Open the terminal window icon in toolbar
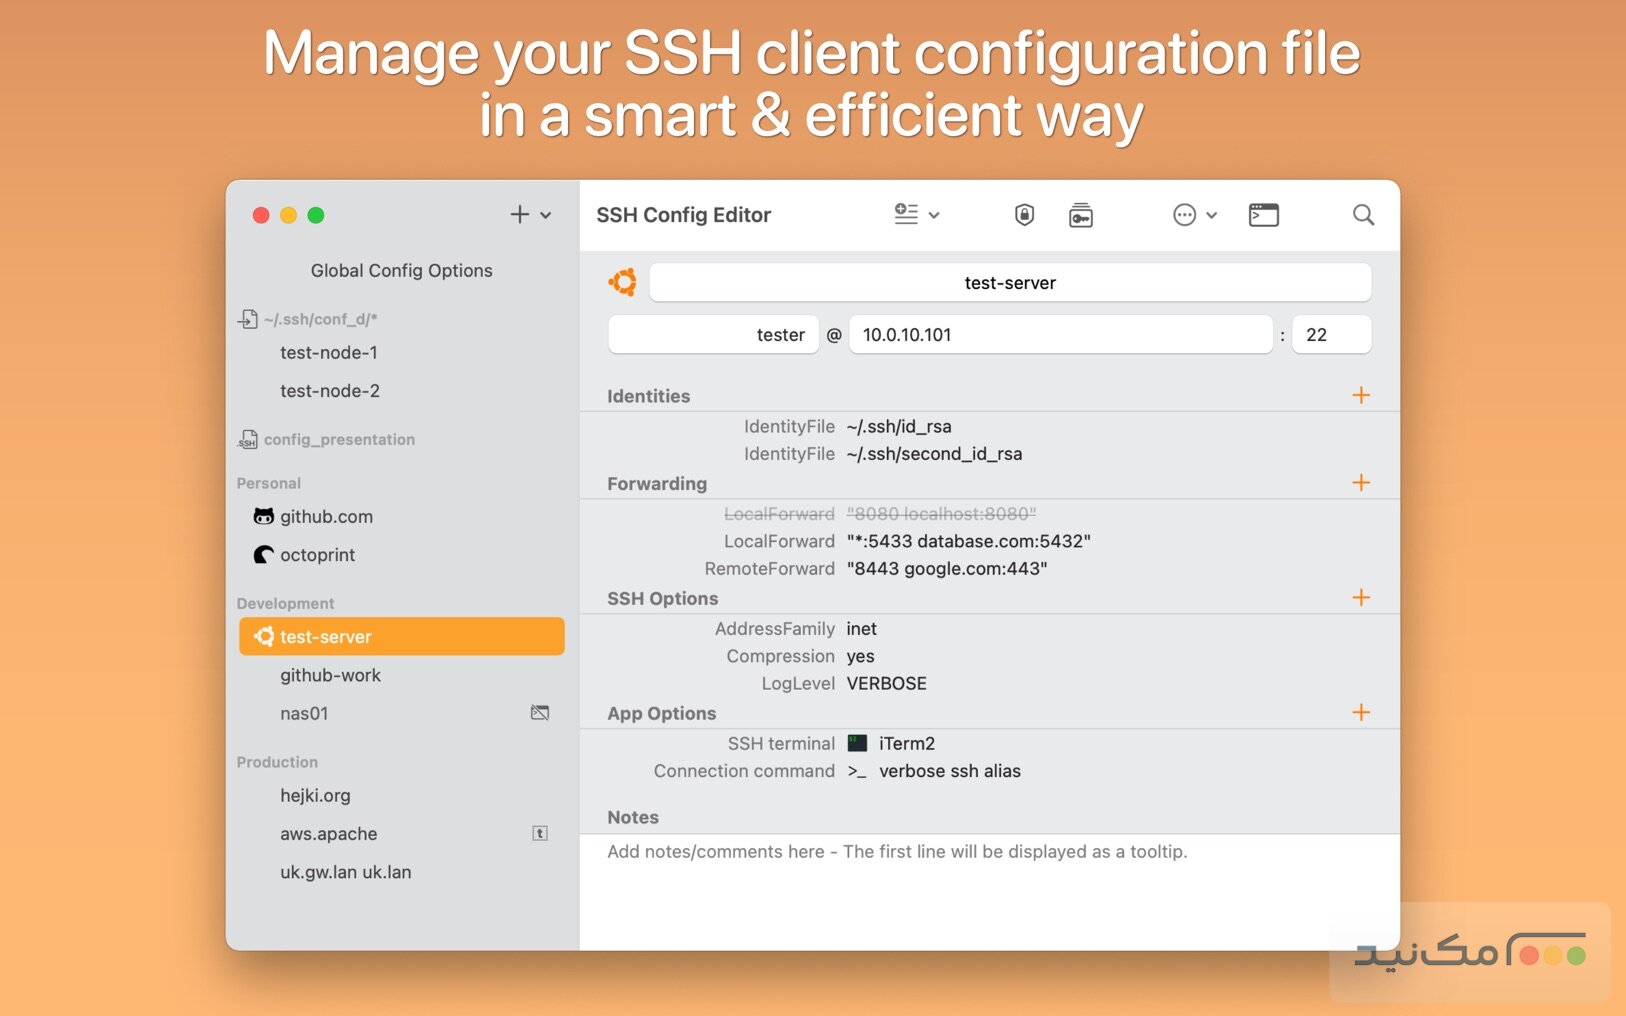 pyautogui.click(x=1264, y=214)
